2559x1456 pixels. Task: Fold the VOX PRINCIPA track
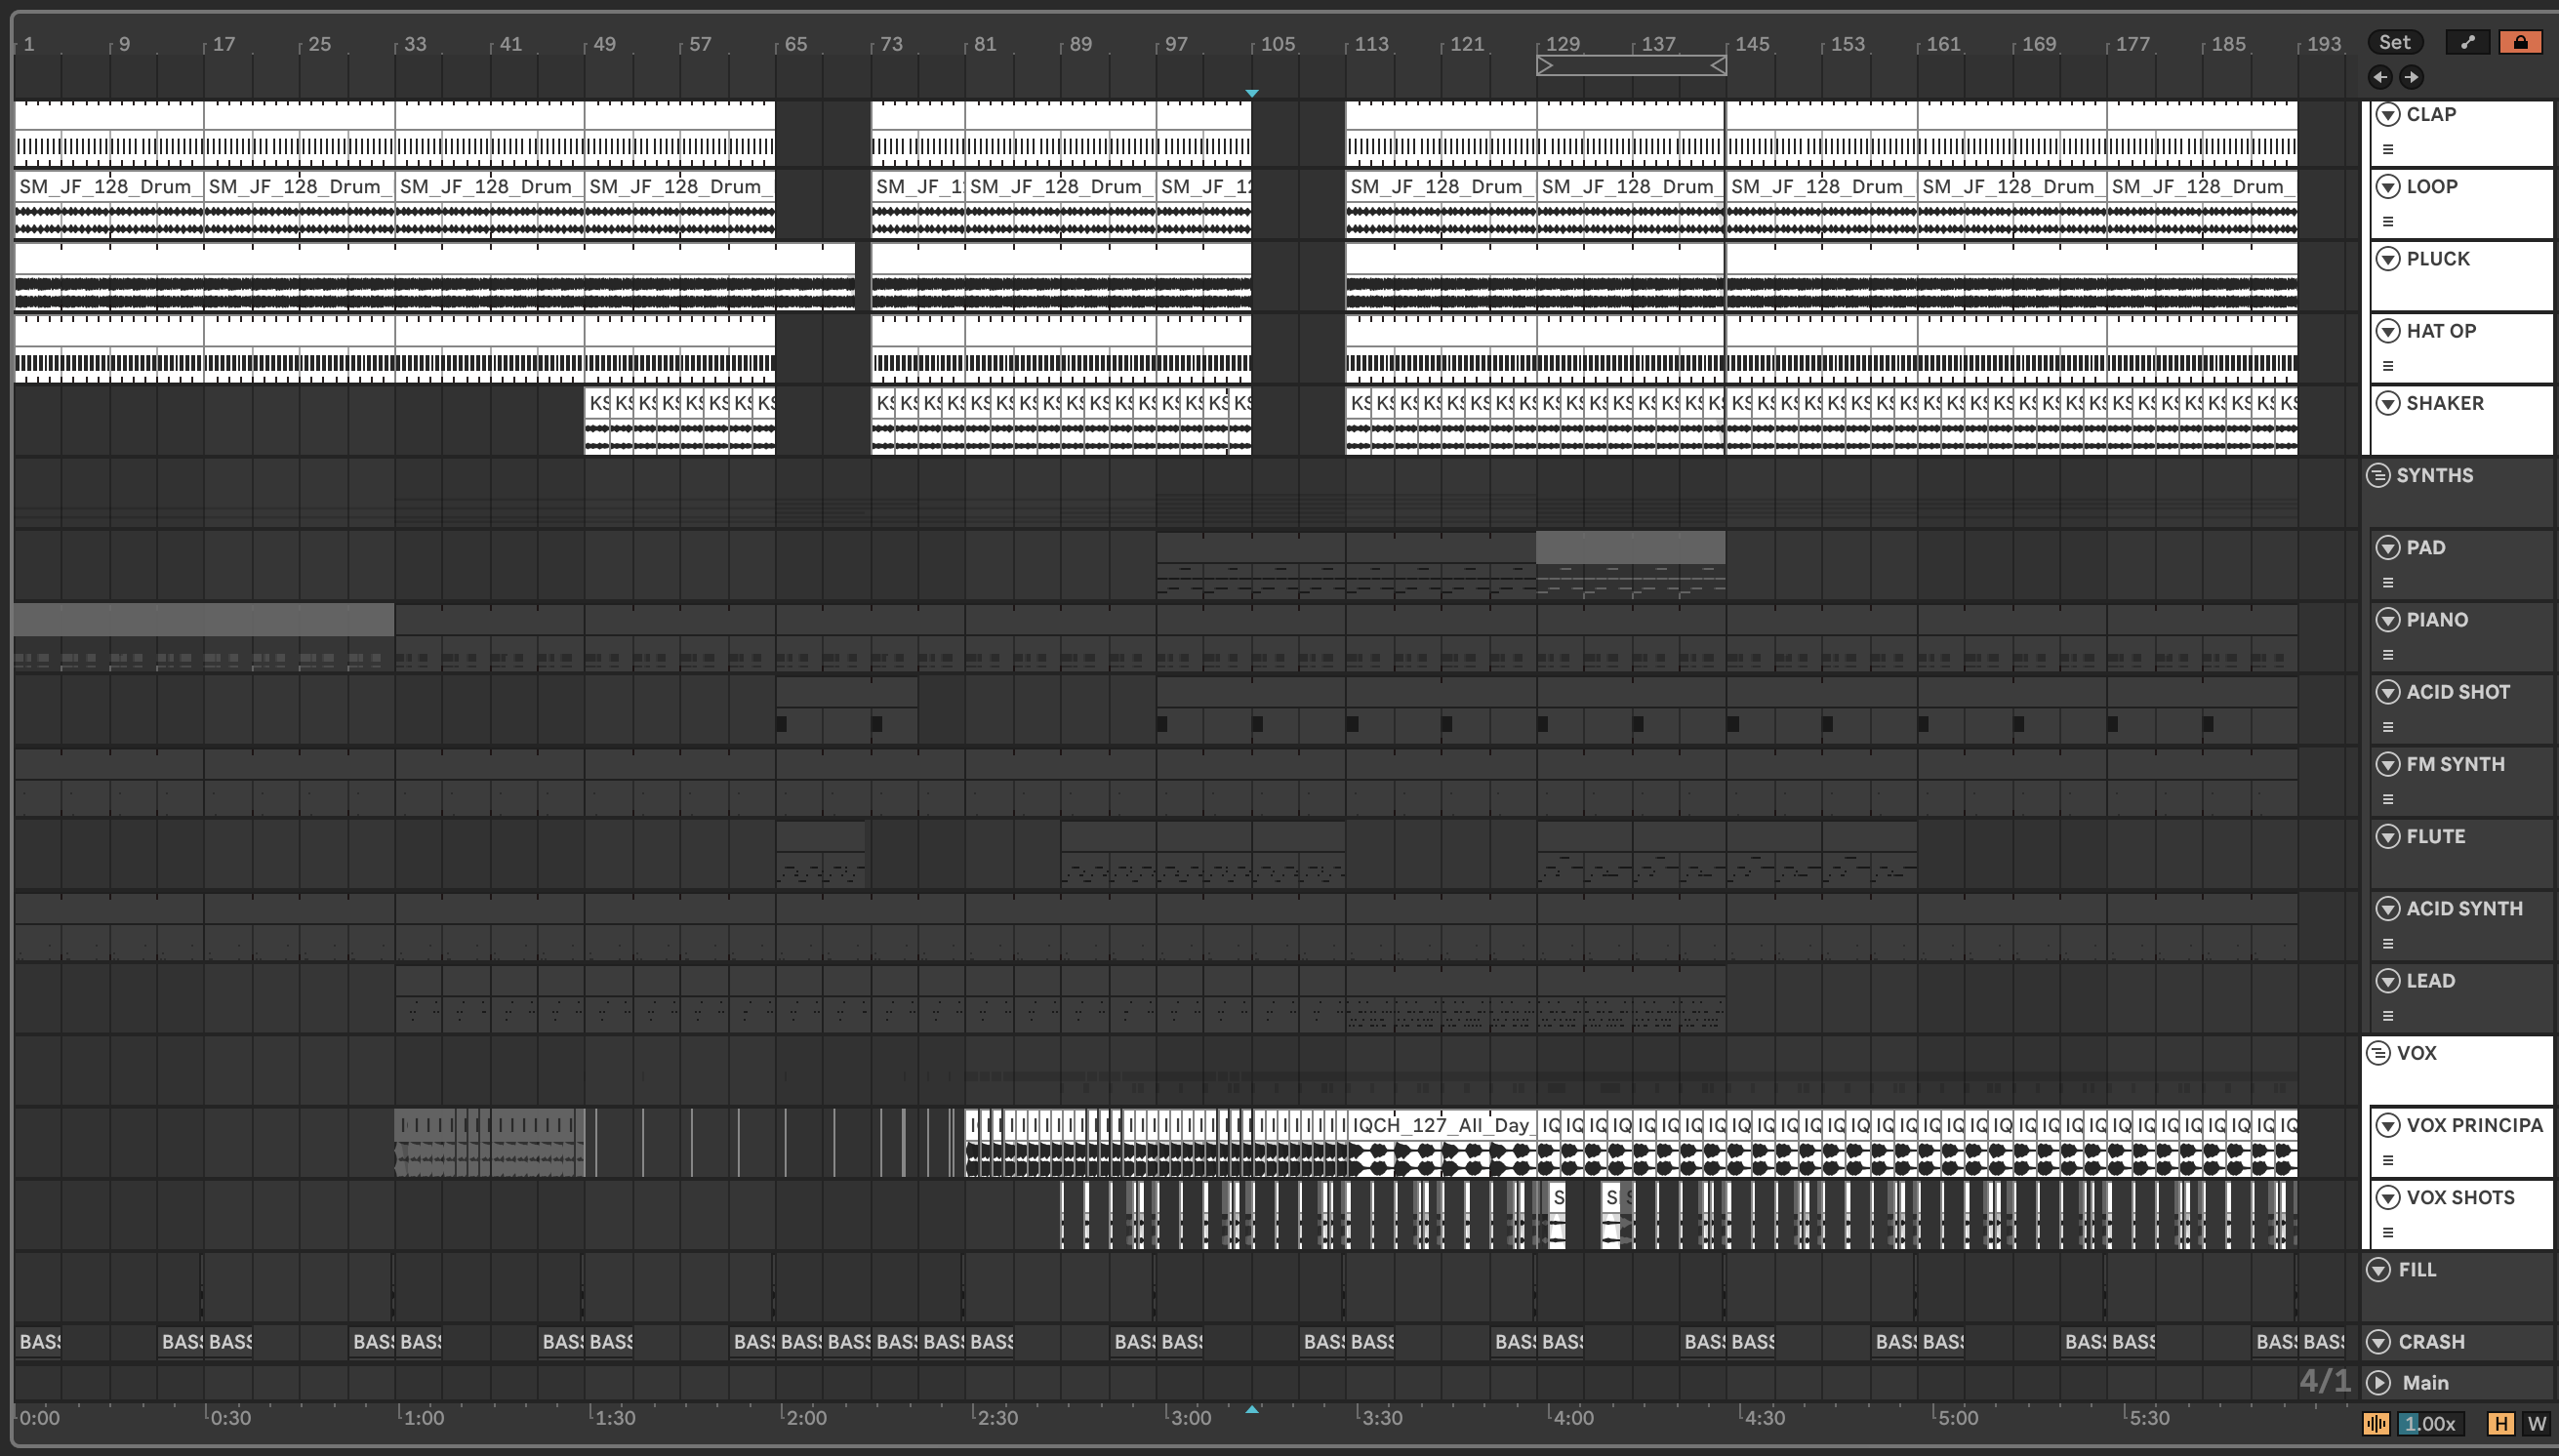[x=2388, y=1125]
